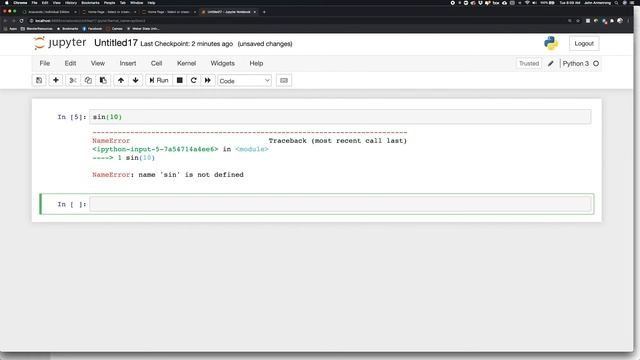Image resolution: width=640 pixels, height=360 pixels.
Task: Click the Last Checkpoint status text
Action: pyautogui.click(x=187, y=44)
